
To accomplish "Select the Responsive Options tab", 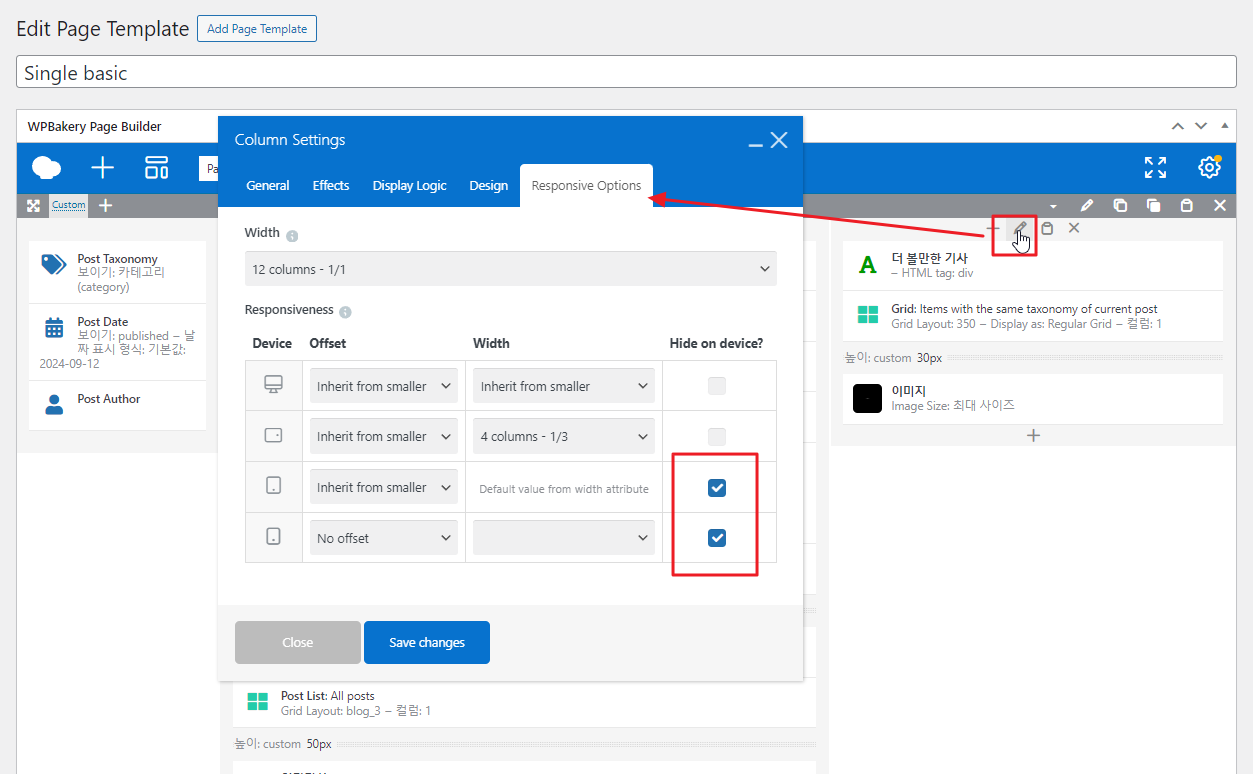I will point(587,185).
